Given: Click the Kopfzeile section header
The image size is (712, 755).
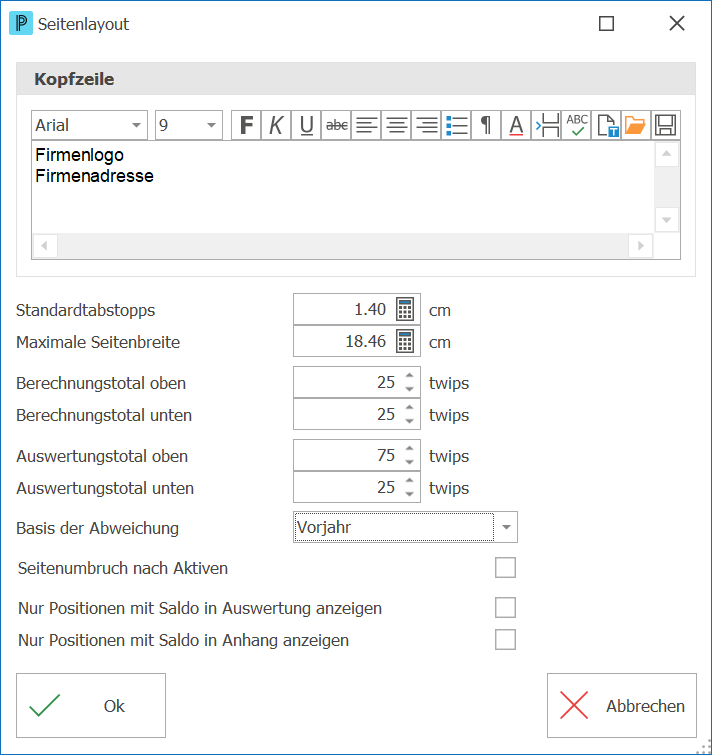Looking at the screenshot, I should pos(356,79).
